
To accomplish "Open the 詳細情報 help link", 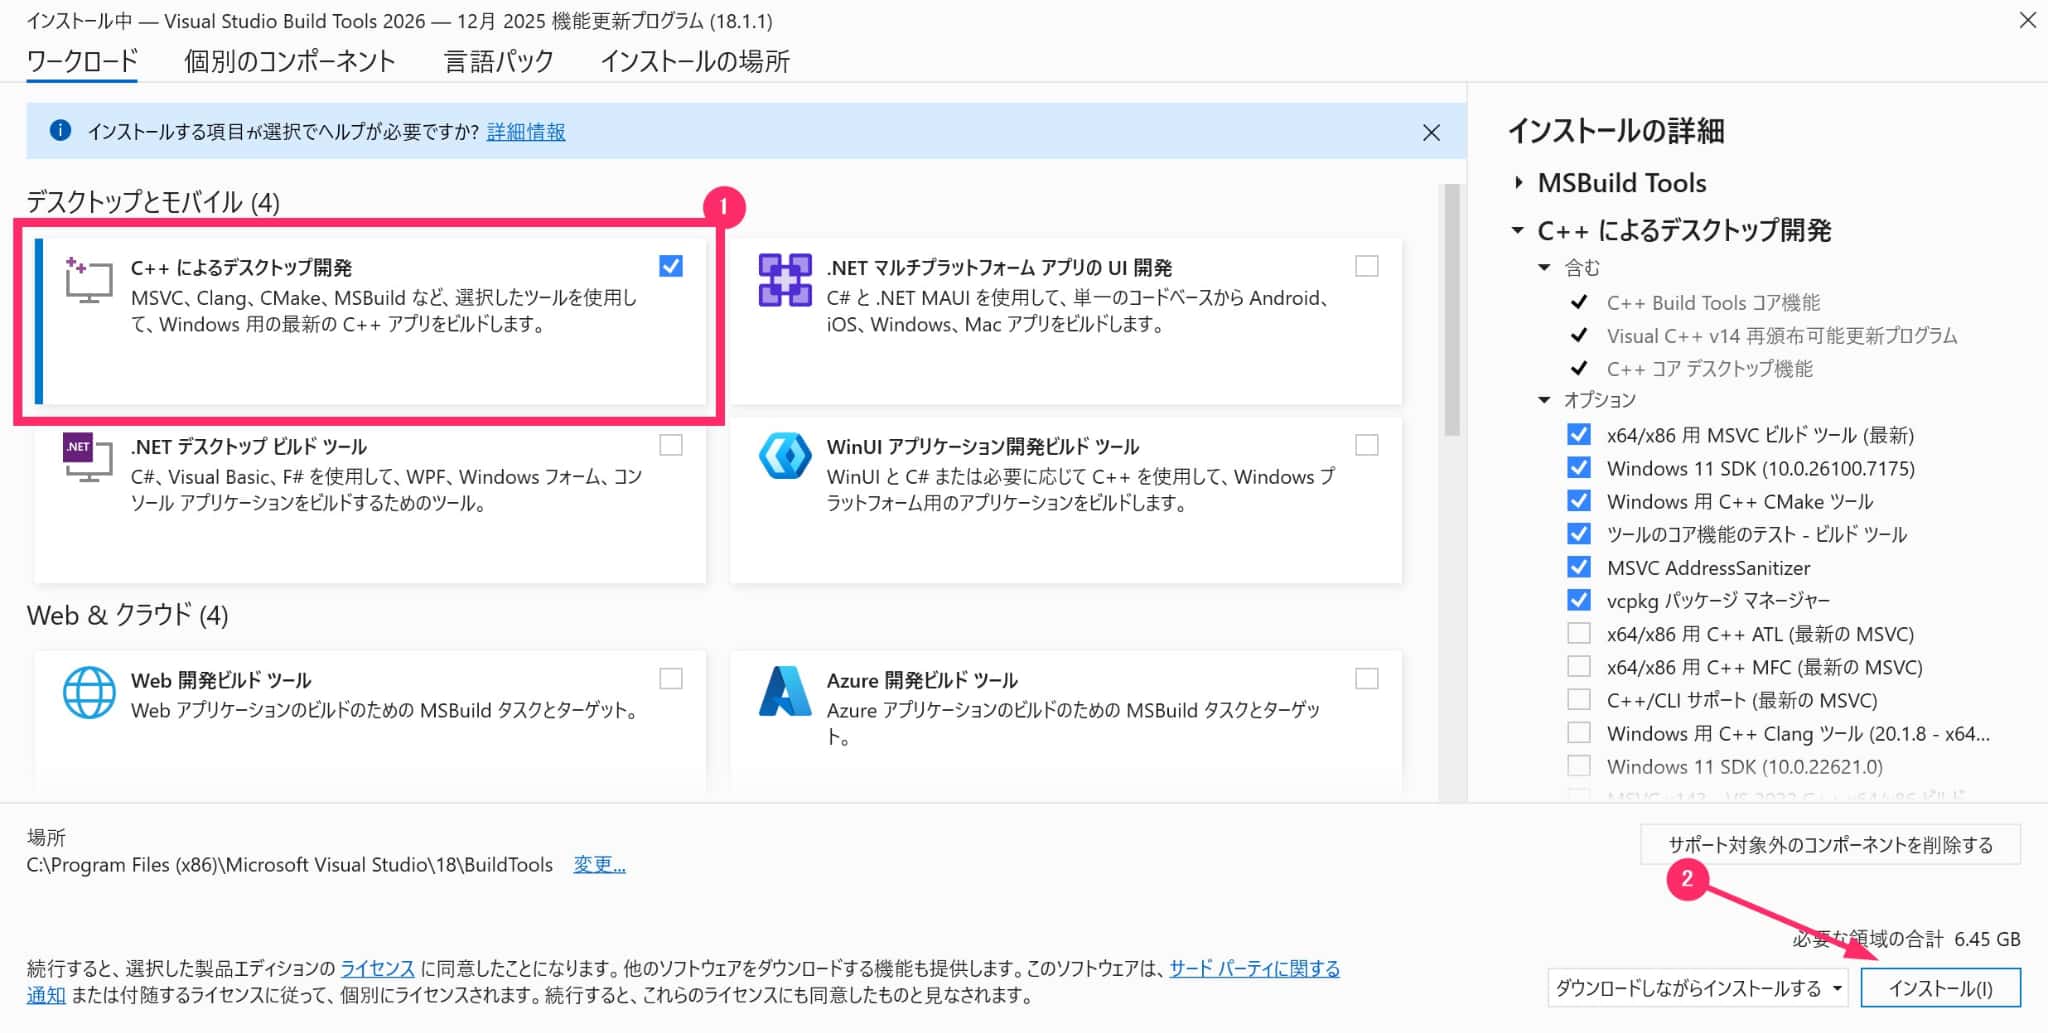I will [x=526, y=132].
